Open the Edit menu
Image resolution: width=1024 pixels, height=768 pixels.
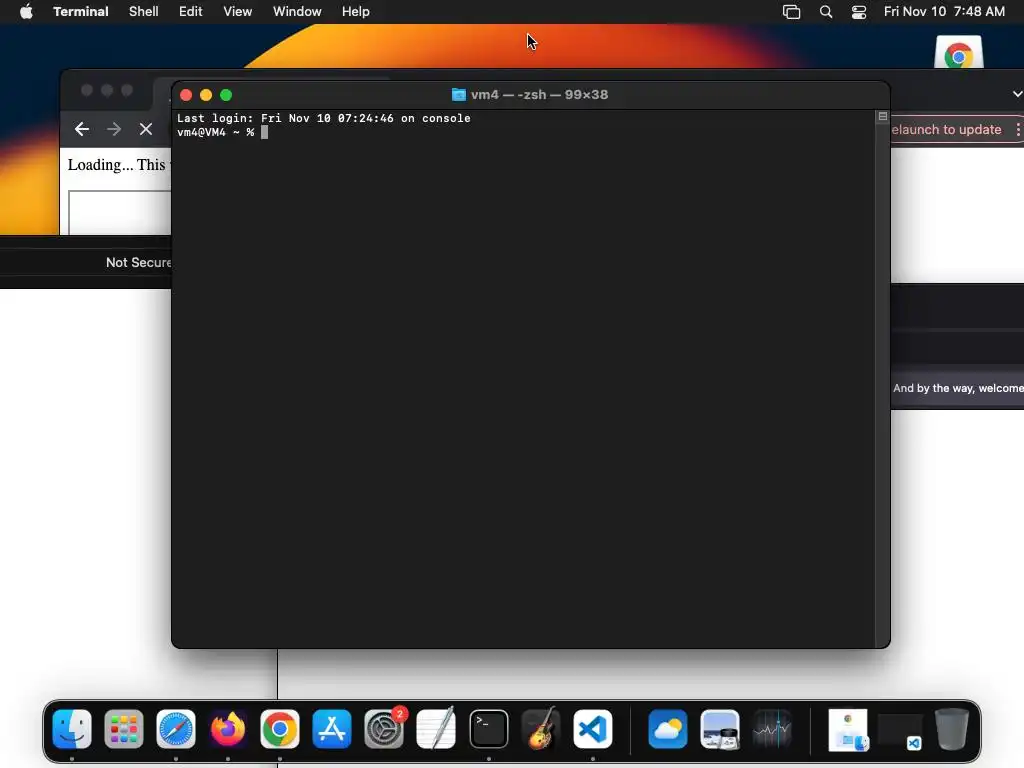tap(191, 12)
